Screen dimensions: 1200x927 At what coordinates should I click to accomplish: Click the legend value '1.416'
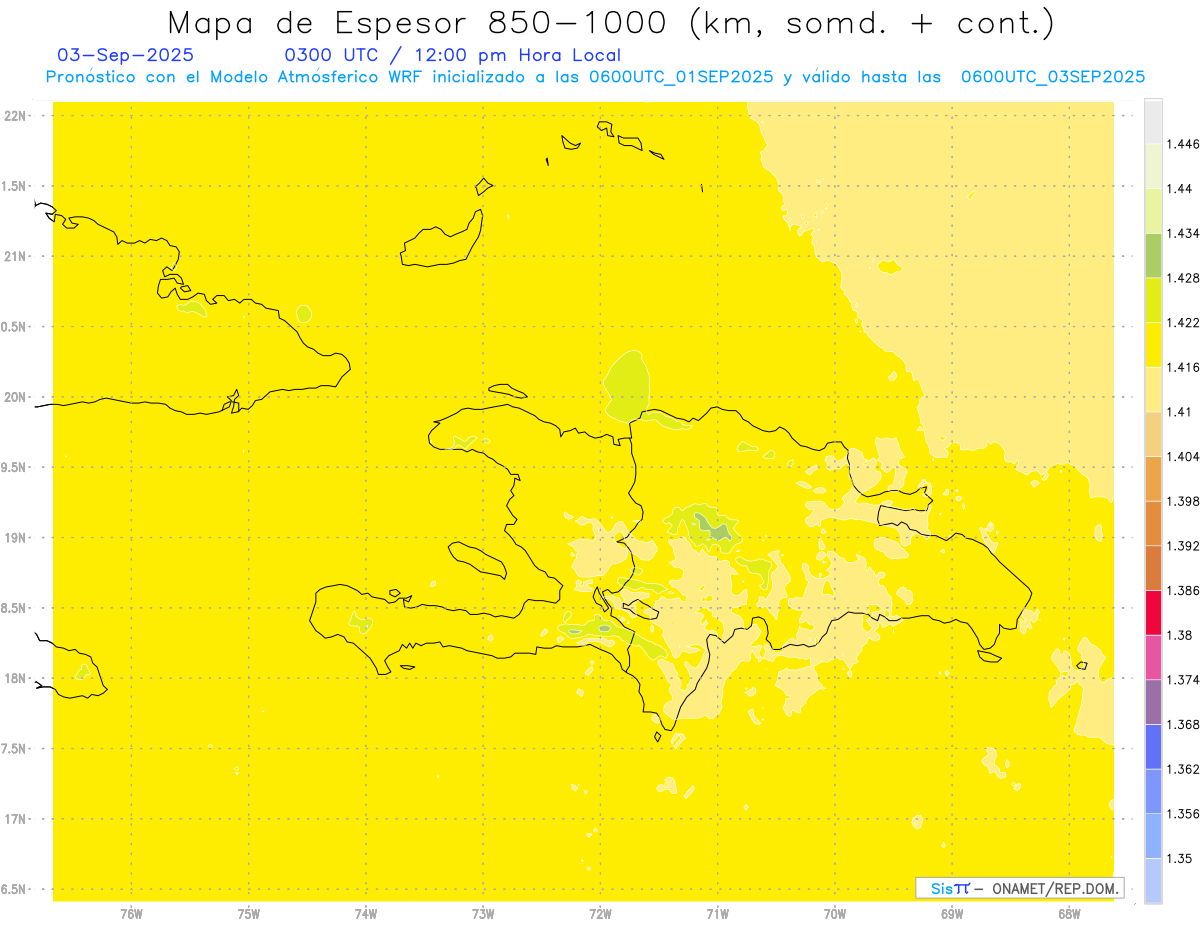coord(1184,368)
